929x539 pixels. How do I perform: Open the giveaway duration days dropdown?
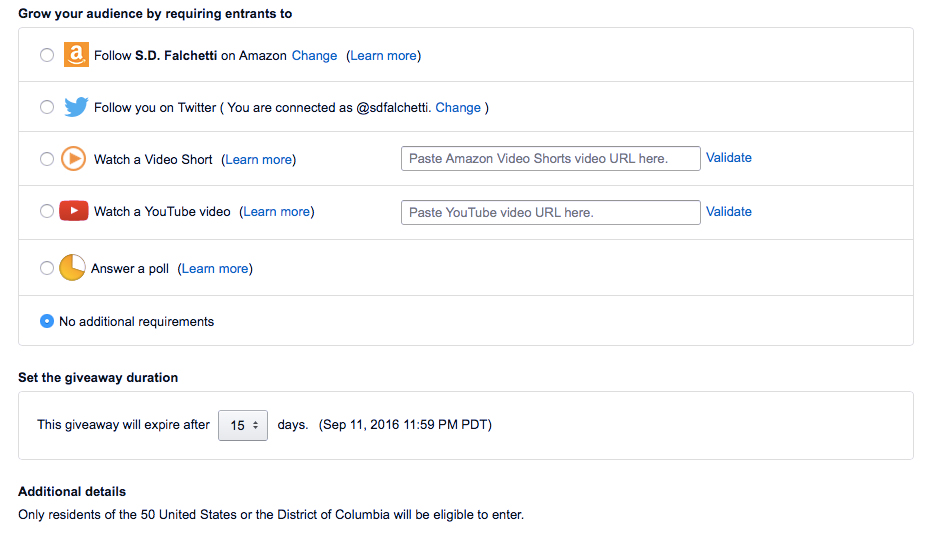pyautogui.click(x=243, y=425)
